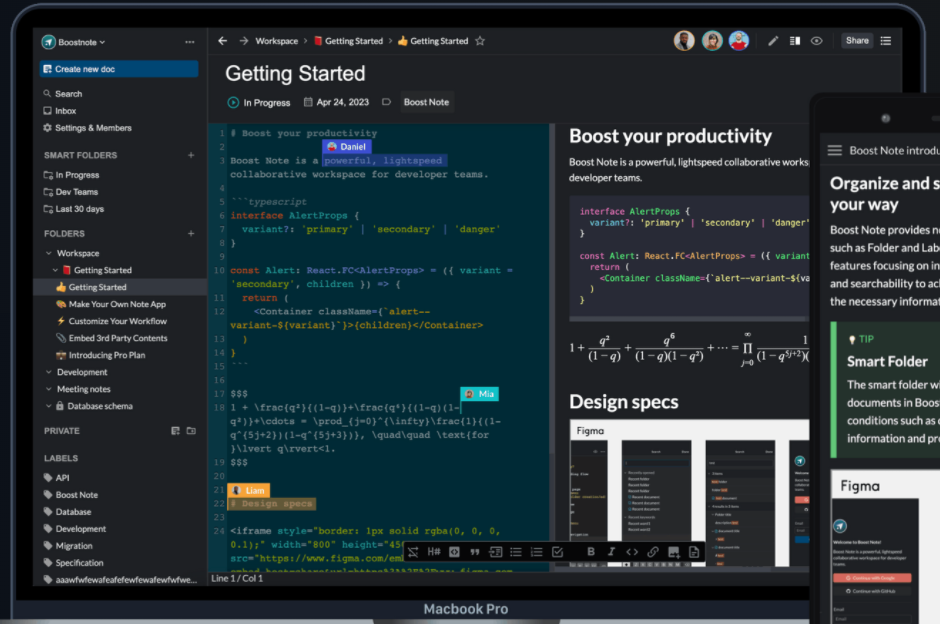Open the Make Your Own Note App doc
The image size is (940, 624).
click(111, 305)
